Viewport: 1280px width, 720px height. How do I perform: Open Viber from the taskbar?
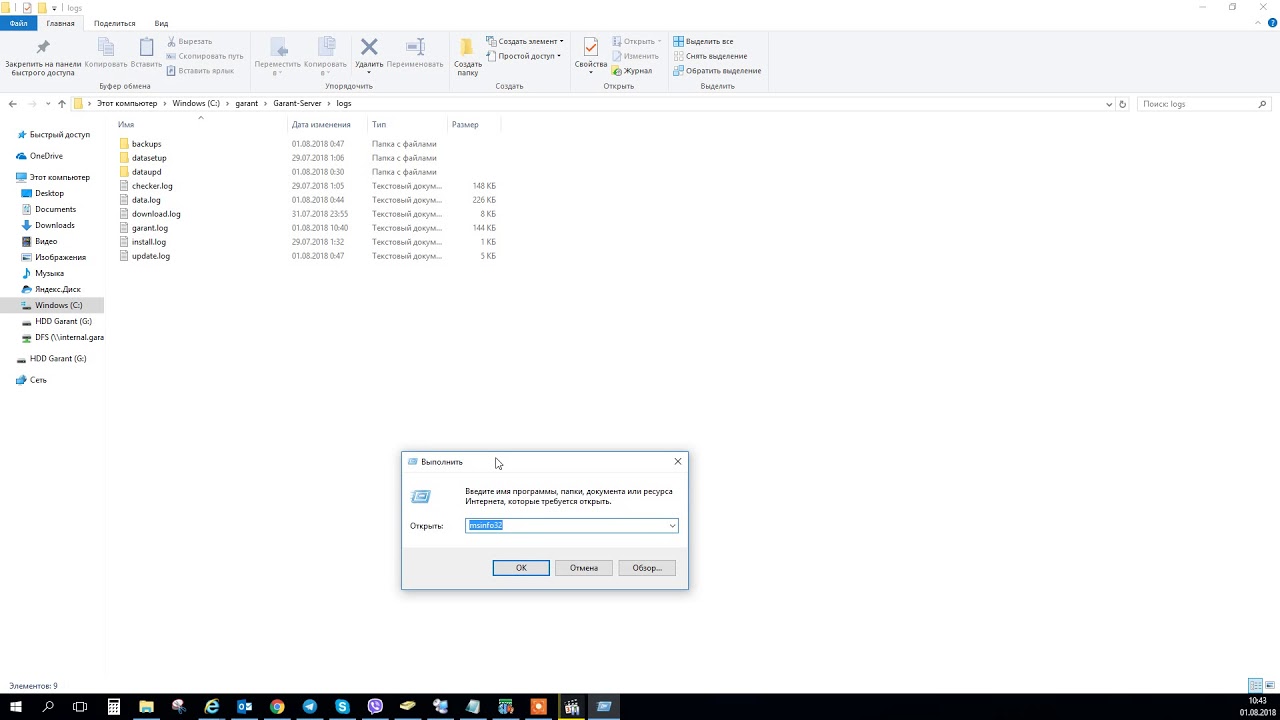coord(375,707)
